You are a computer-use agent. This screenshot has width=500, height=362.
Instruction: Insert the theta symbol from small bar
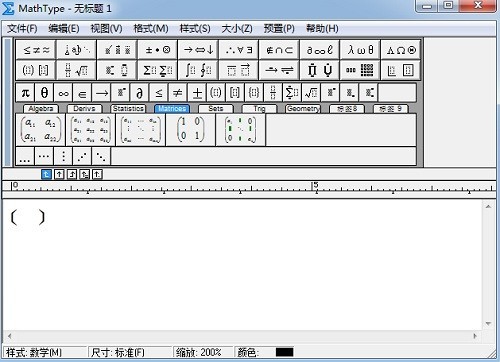click(44, 93)
